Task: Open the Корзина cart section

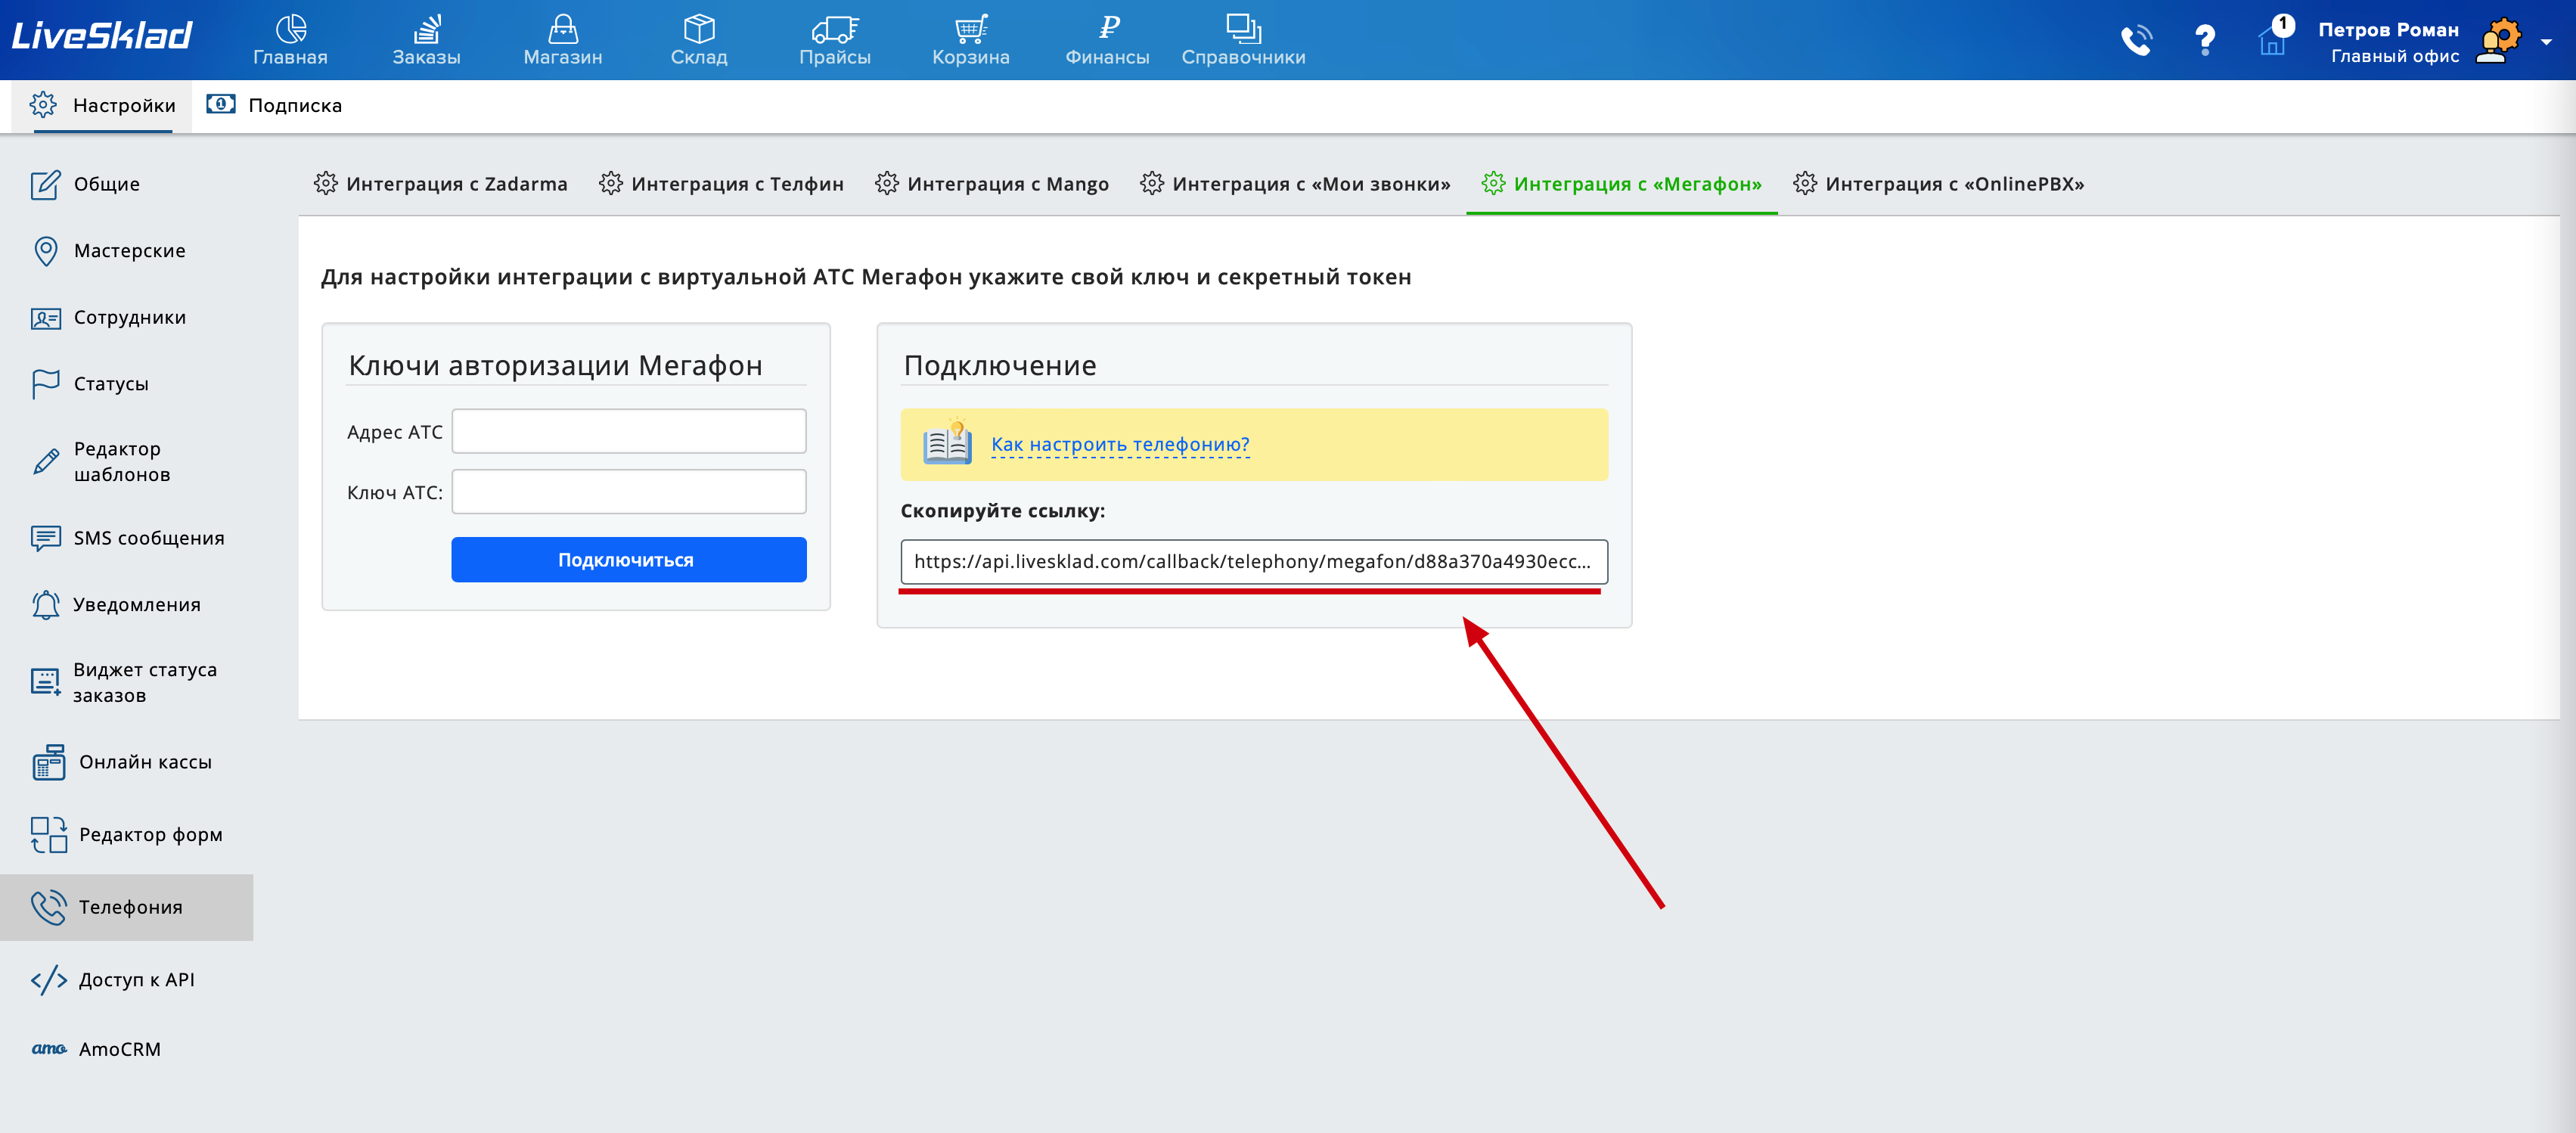Action: click(971, 40)
